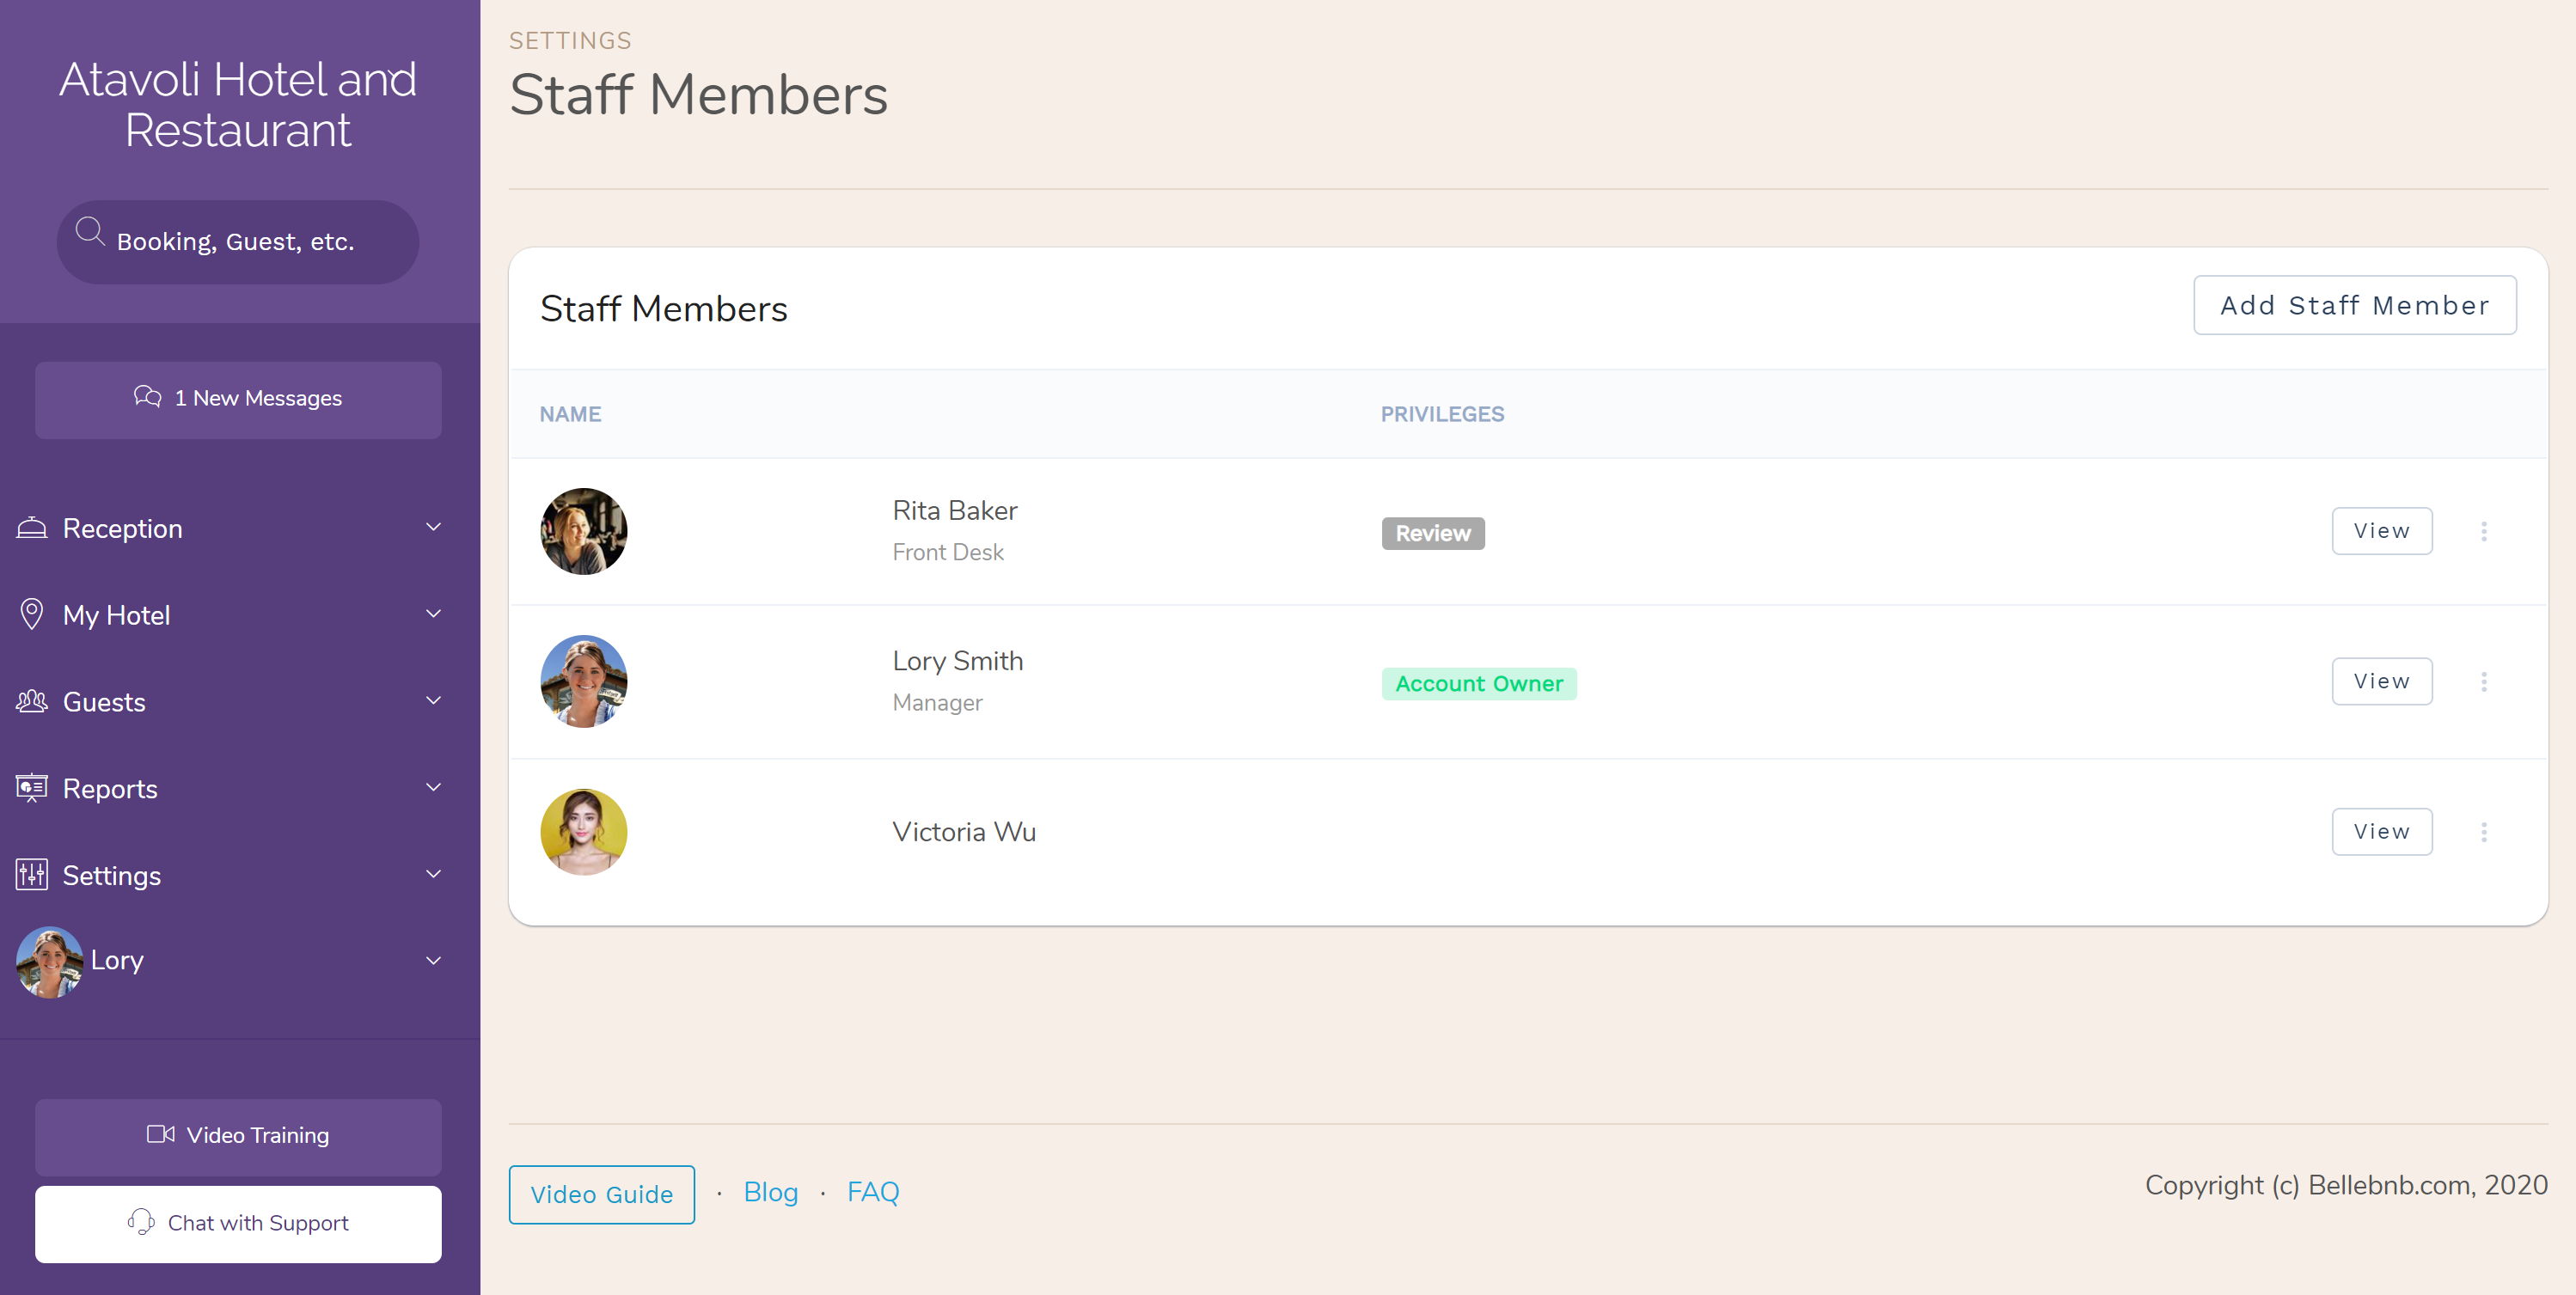Open the FAQ link
The height and width of the screenshot is (1295, 2576).
coord(873,1191)
